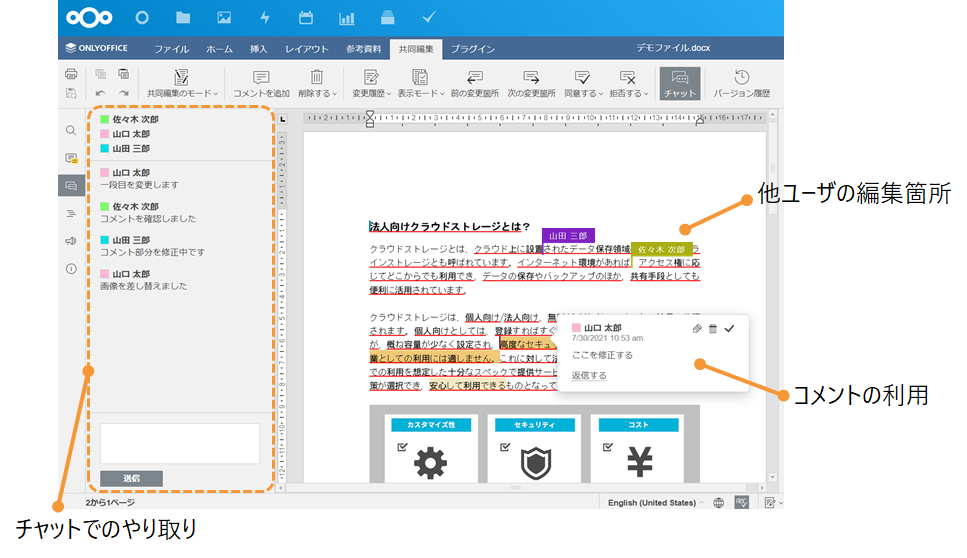This screenshot has height=558, width=967.
Task: Click the document language globe icon
Action: pyautogui.click(x=718, y=503)
